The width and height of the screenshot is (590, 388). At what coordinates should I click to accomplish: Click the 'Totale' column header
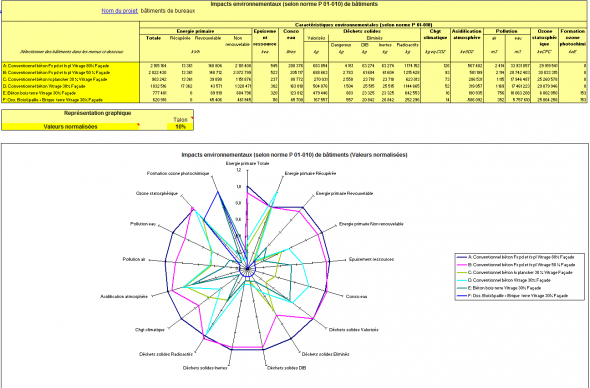coord(153,38)
